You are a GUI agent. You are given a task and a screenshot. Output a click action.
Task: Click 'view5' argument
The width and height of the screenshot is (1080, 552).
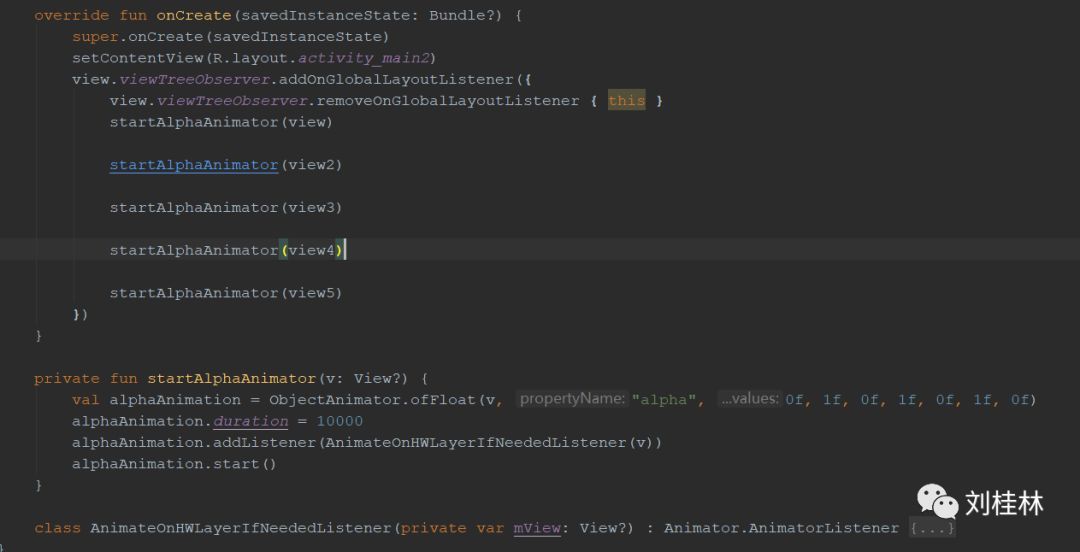click(x=311, y=293)
